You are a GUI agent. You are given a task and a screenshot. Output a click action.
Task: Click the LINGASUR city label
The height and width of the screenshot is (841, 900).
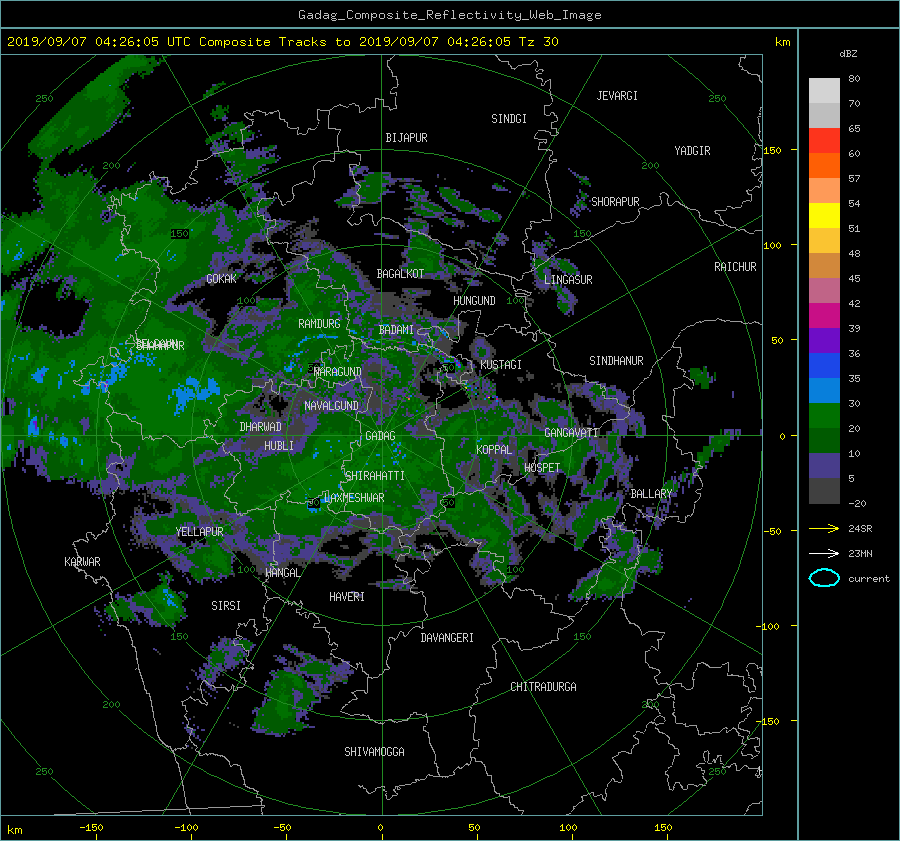(568, 280)
